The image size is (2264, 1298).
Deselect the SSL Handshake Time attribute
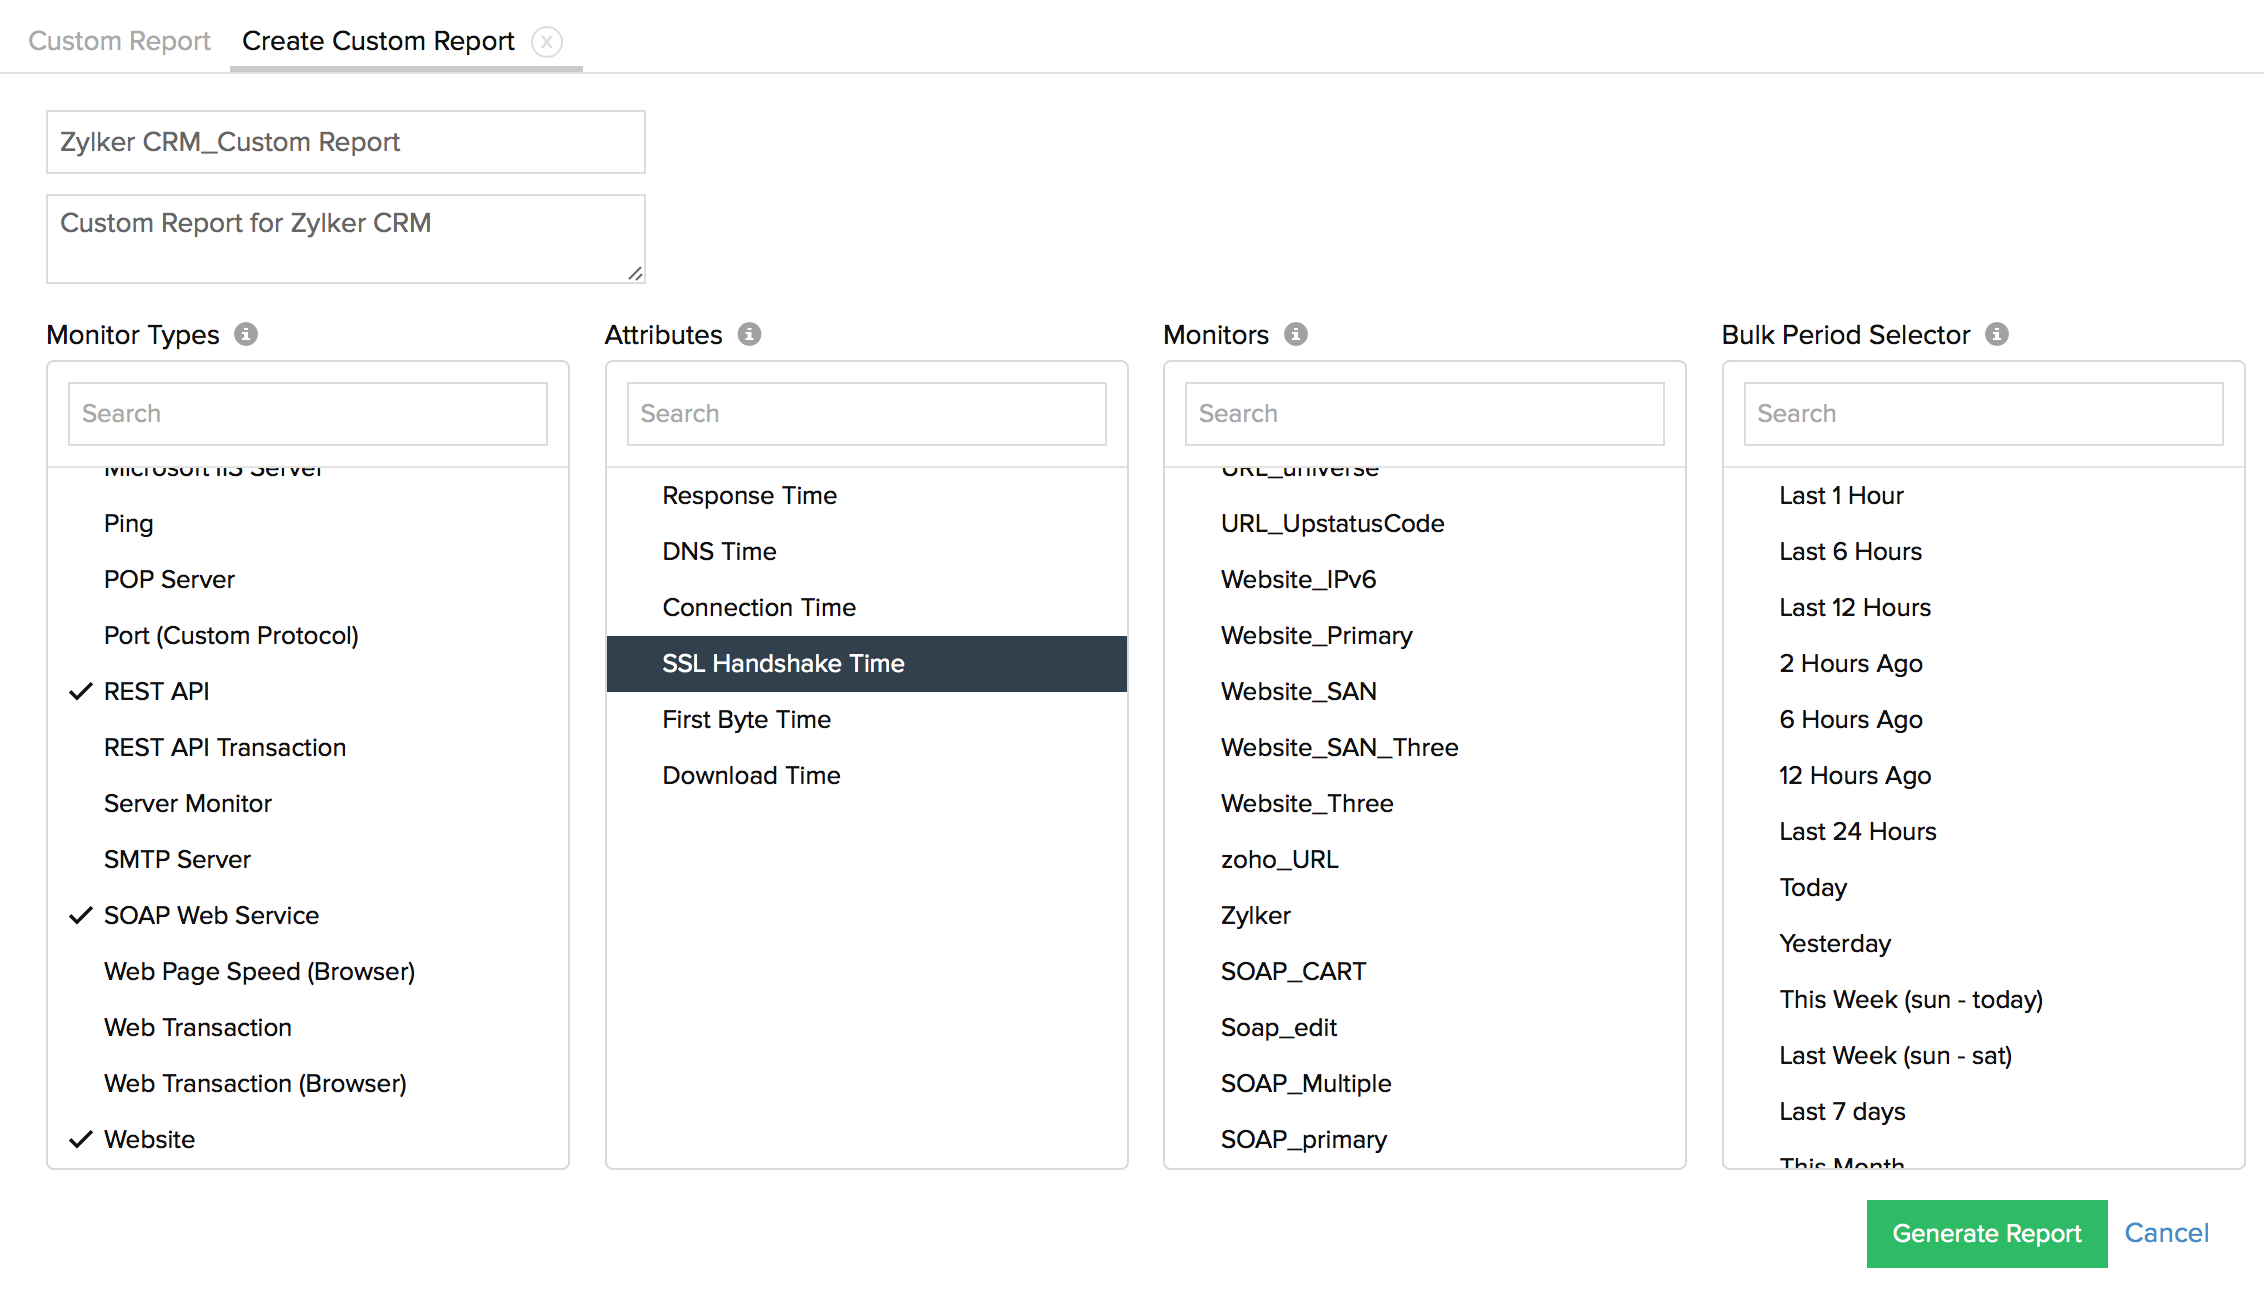coord(783,663)
